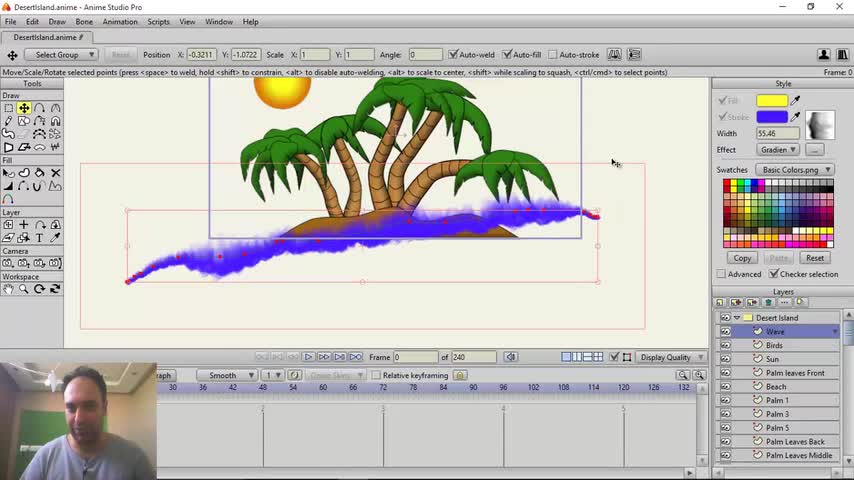Click the Play animation button
This screenshot has height=480, width=854.
(308, 357)
